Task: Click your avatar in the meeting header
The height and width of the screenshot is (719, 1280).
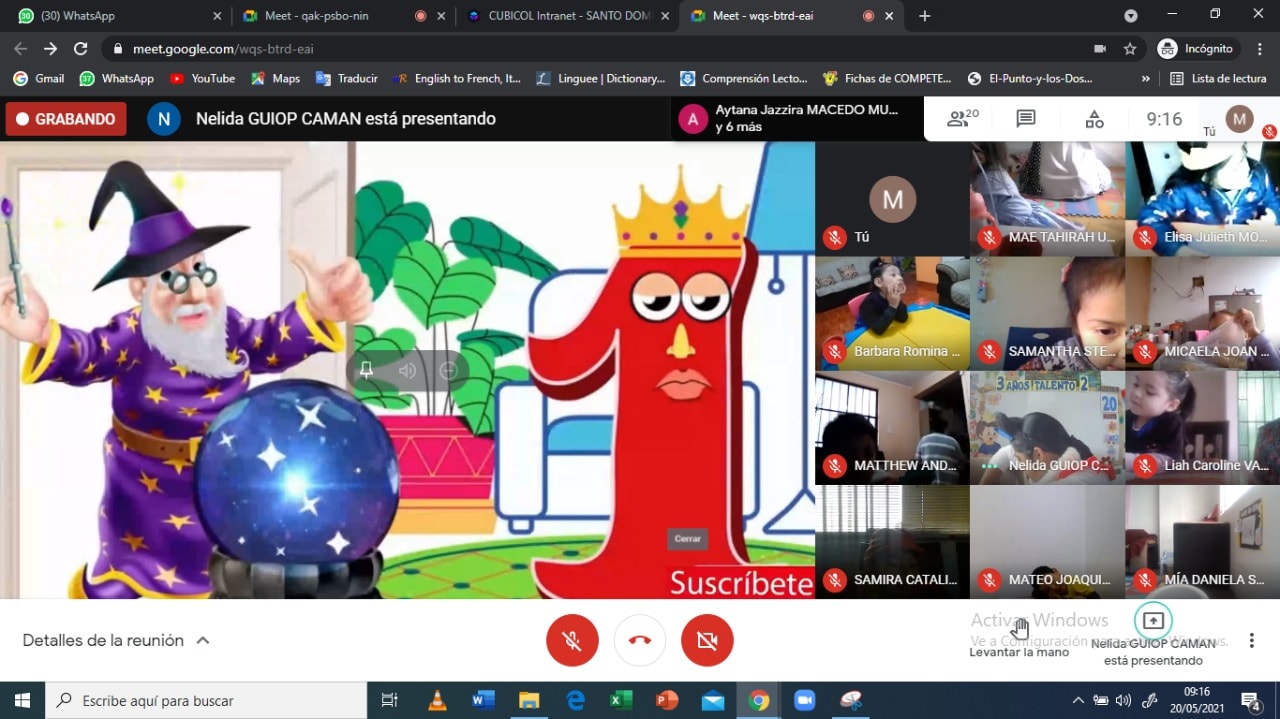Action: pyautogui.click(x=1240, y=119)
